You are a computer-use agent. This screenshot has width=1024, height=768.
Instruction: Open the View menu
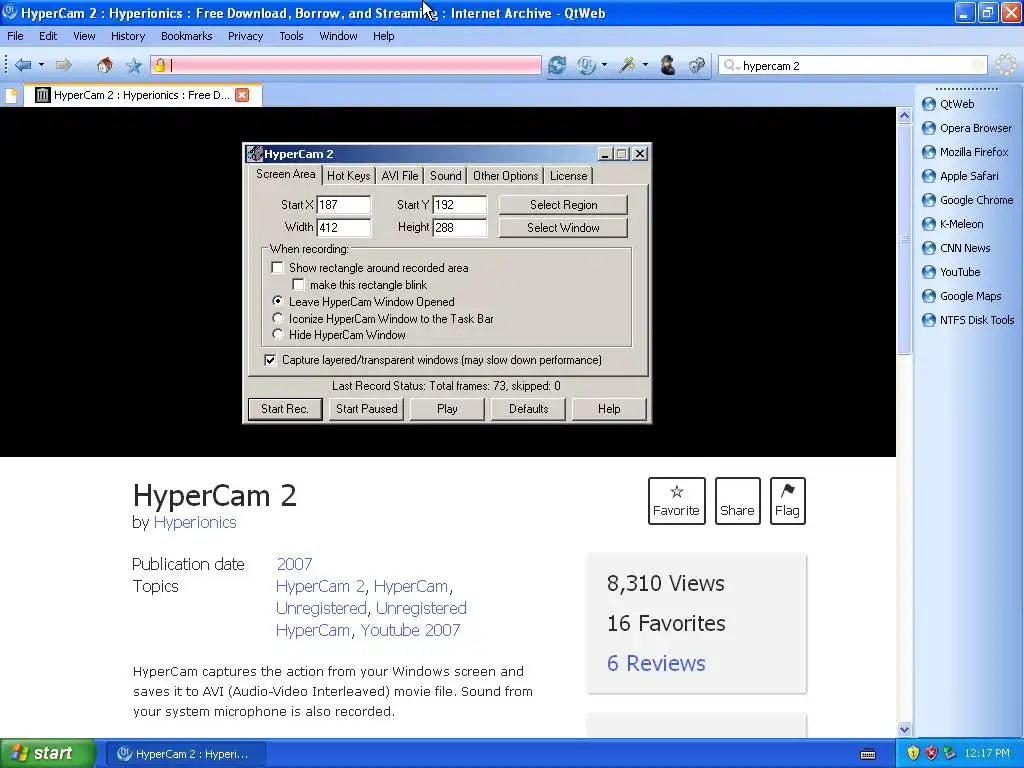click(x=84, y=36)
